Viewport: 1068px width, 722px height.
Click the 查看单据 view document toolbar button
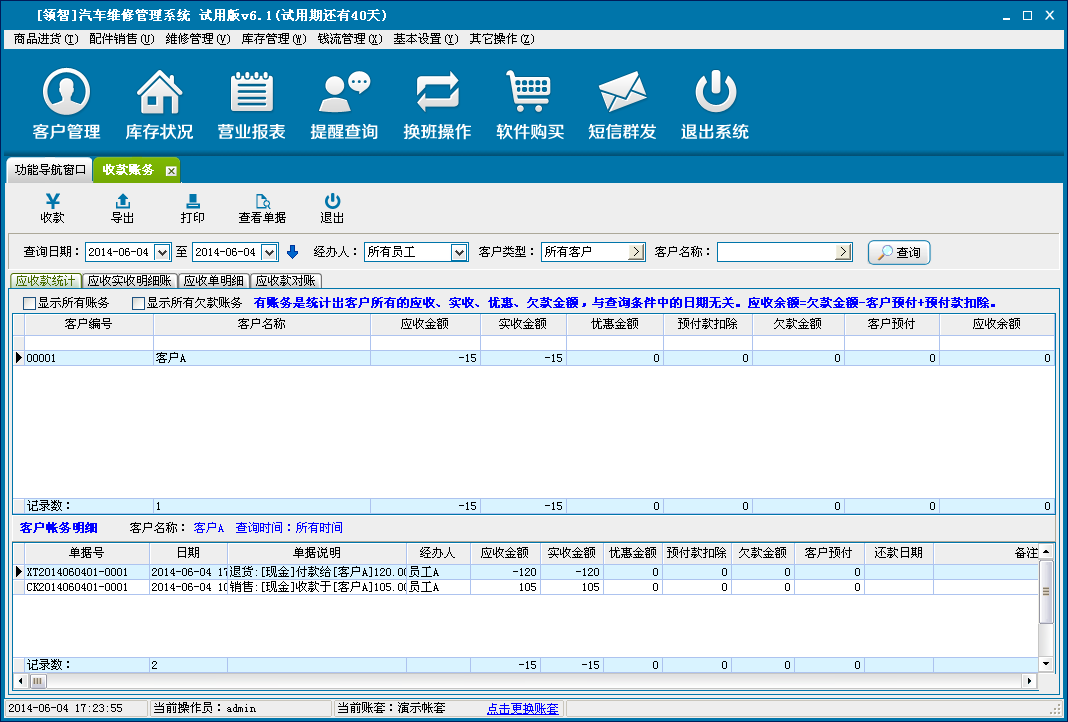262,208
